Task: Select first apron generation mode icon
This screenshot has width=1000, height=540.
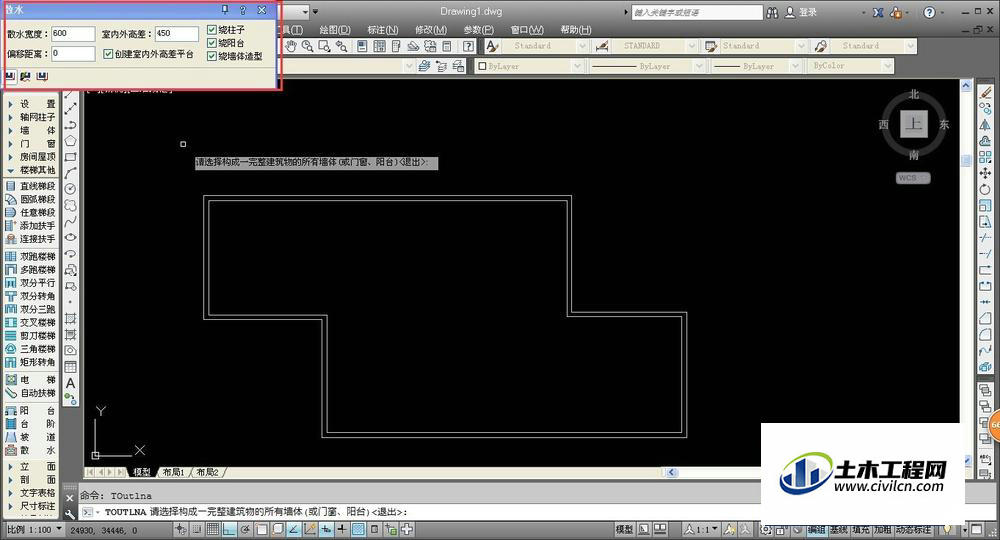Action: click(10, 77)
